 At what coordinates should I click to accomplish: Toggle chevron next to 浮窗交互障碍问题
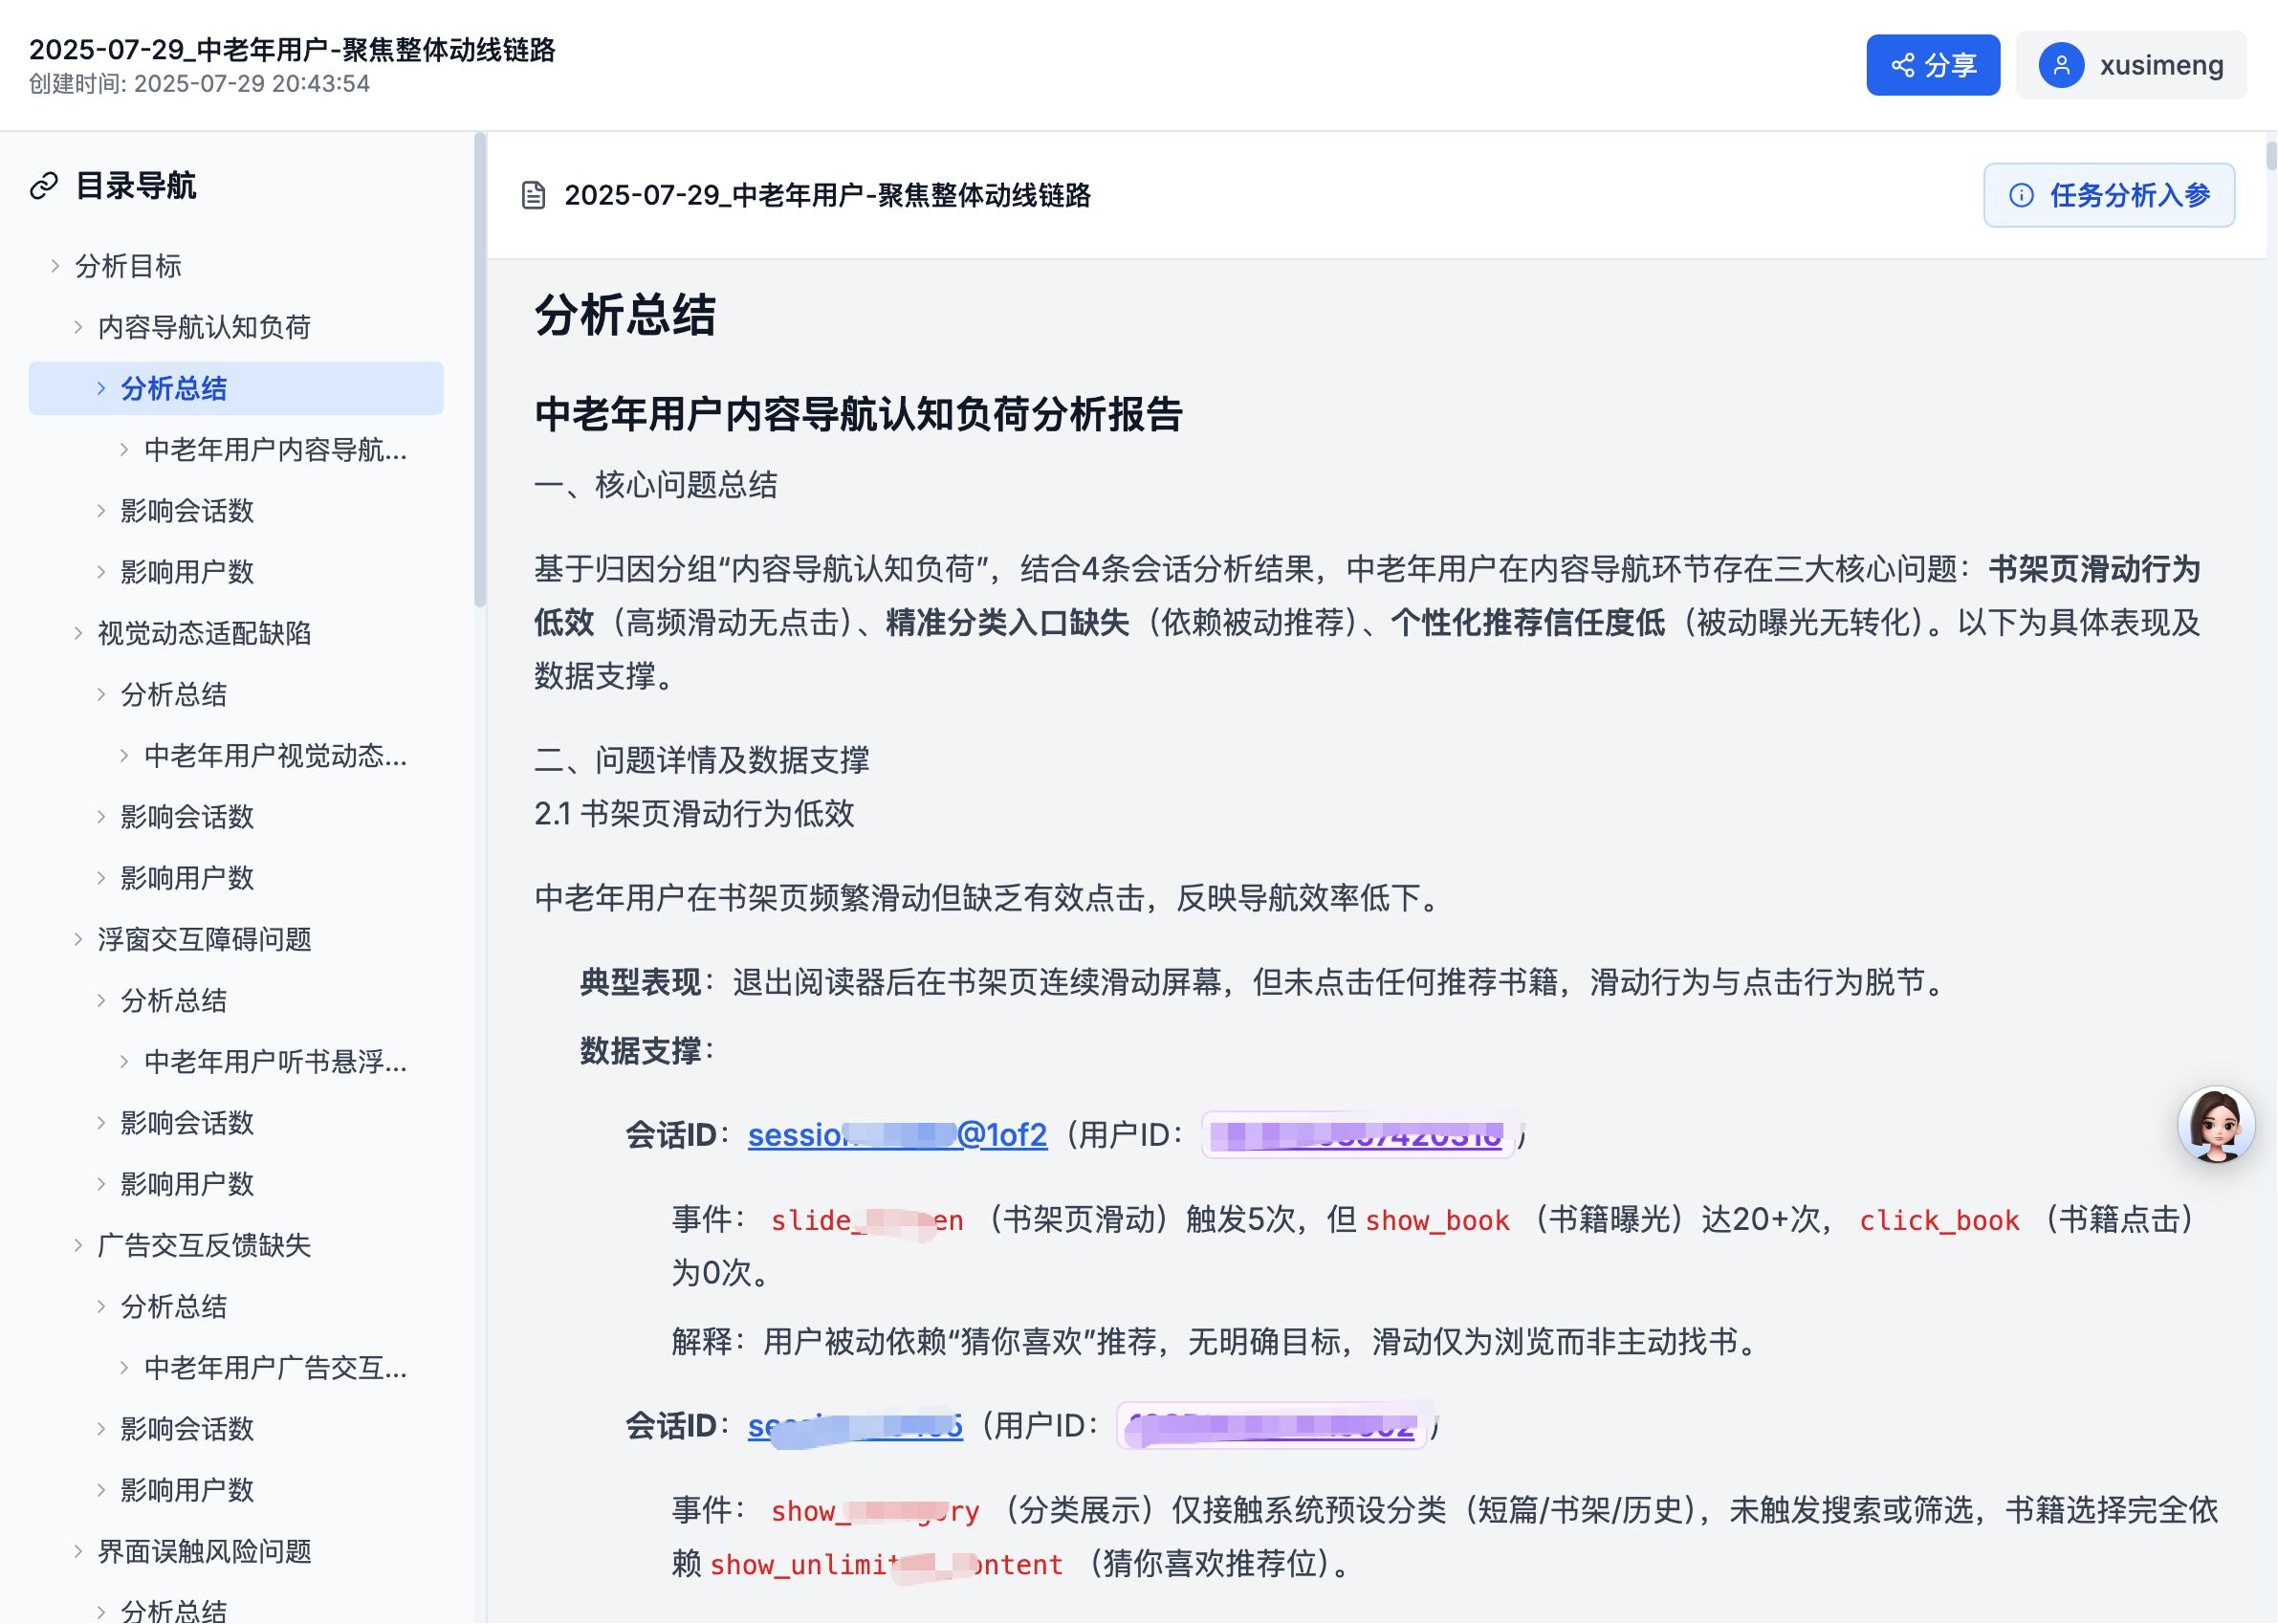click(78, 939)
